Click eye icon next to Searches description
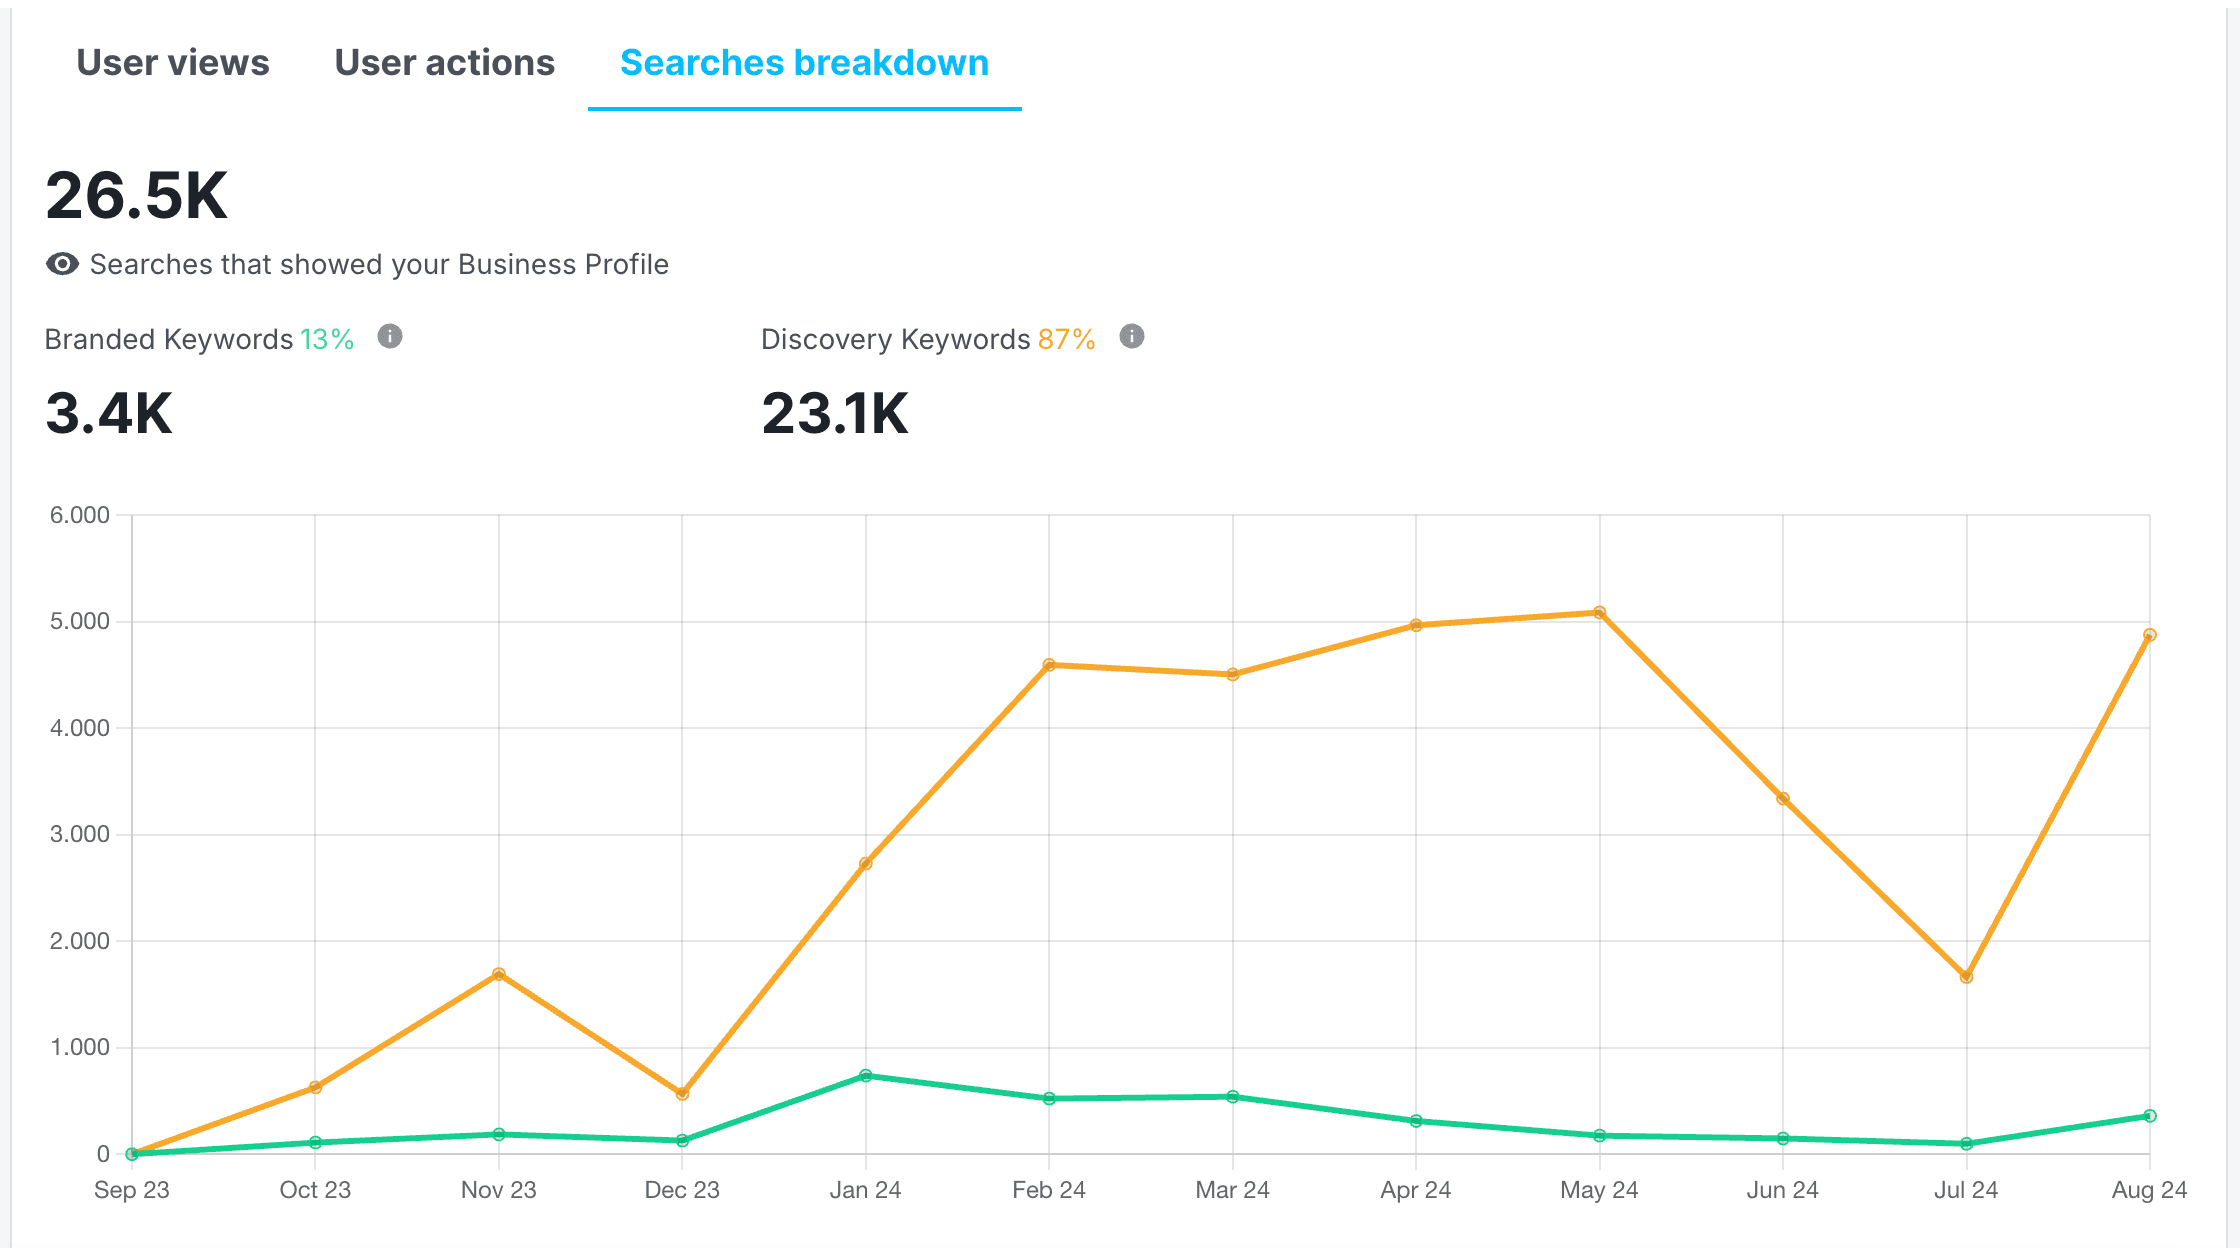This screenshot has height=1248, width=2240. coord(62,264)
